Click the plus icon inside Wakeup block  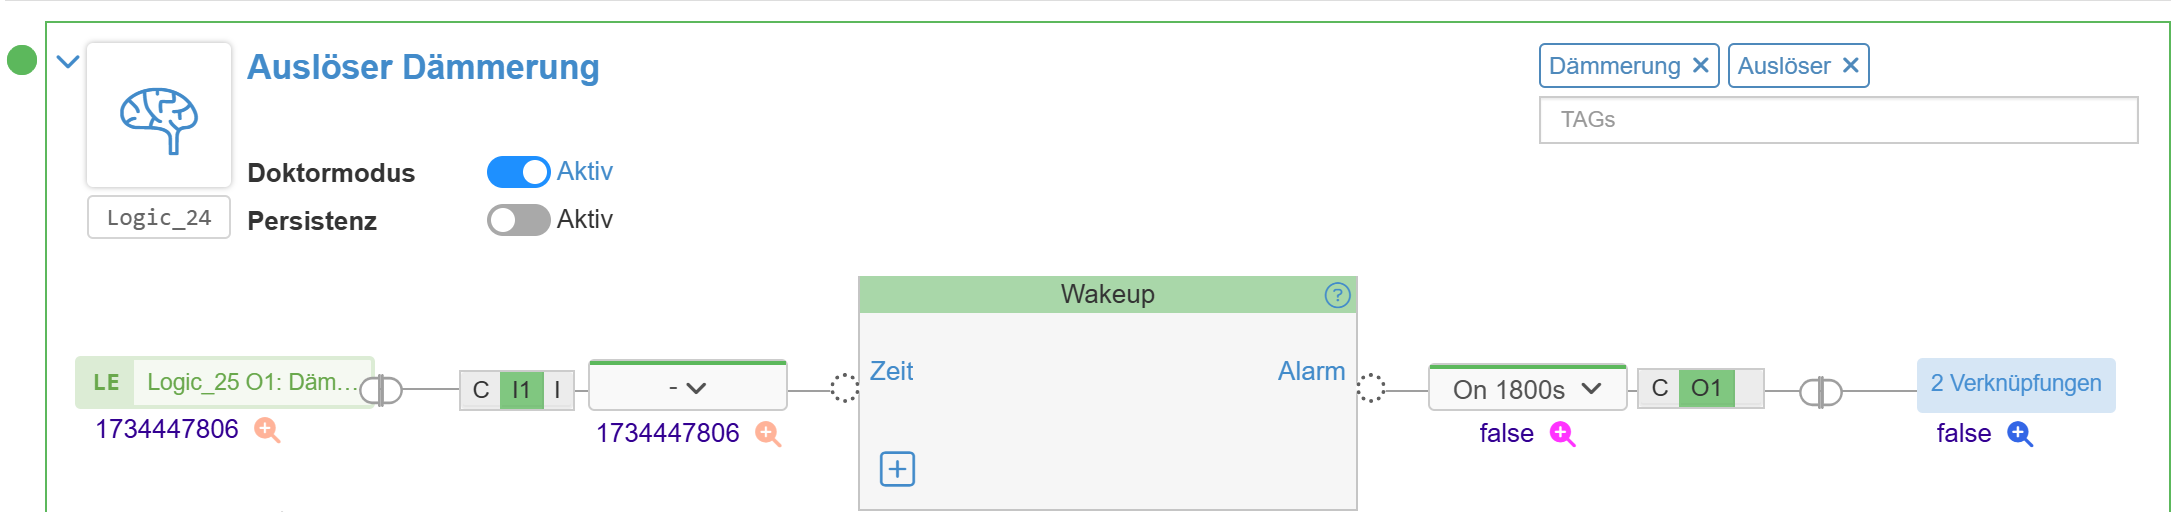pos(897,469)
